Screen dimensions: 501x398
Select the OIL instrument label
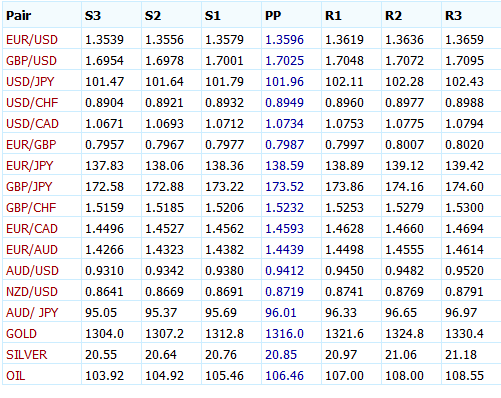(x=15, y=376)
